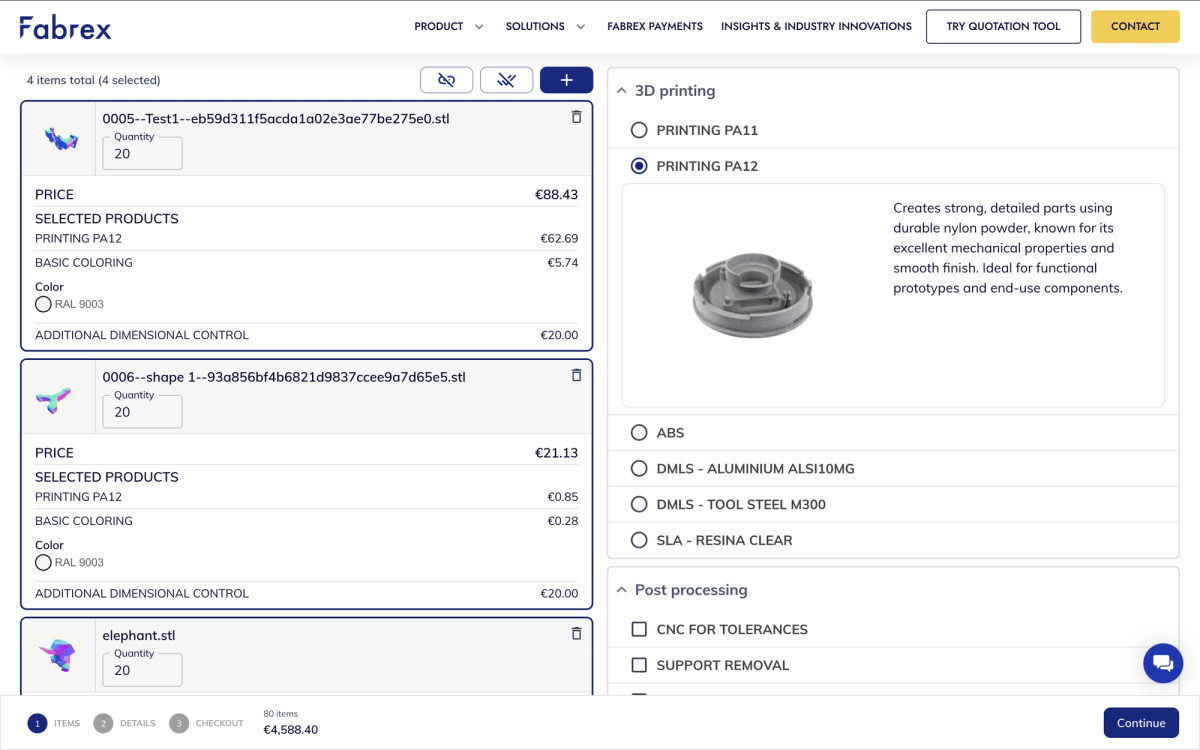This screenshot has height=750, width=1200.
Task: Click the 0005--Test1 model thumbnail
Action: click(x=59, y=139)
